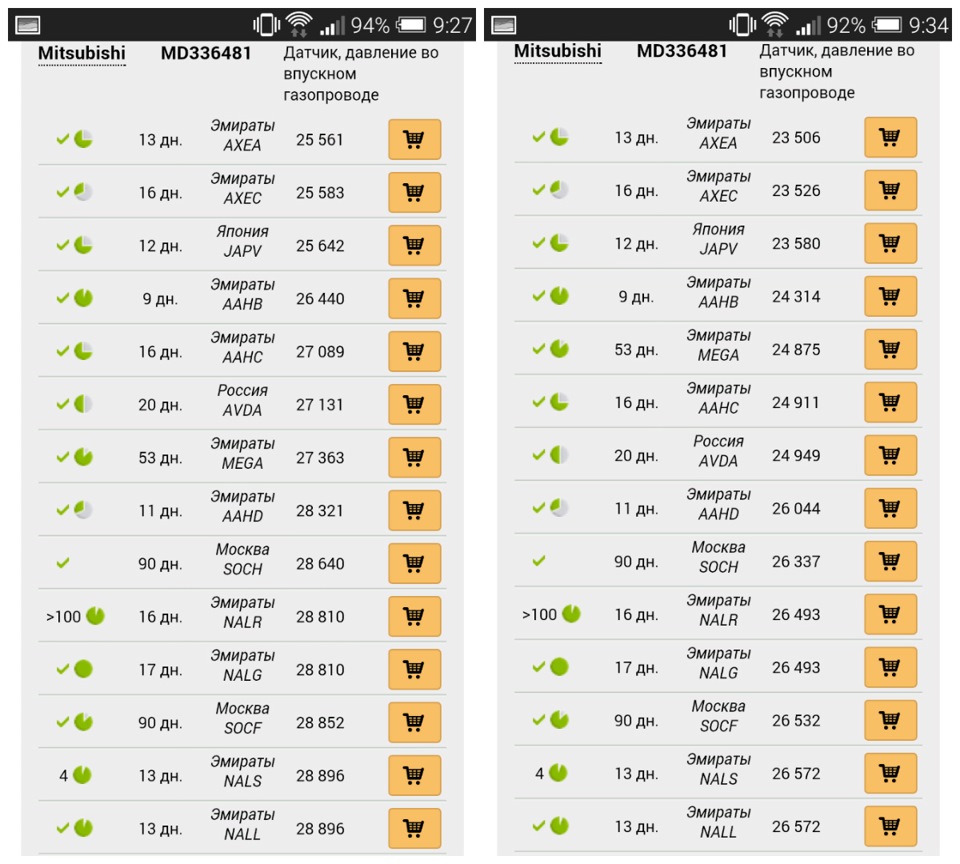This screenshot has height=864, width=960.
Task: Select part number MD336481 in the 9:27 screenshot
Action: pyautogui.click(x=206, y=53)
